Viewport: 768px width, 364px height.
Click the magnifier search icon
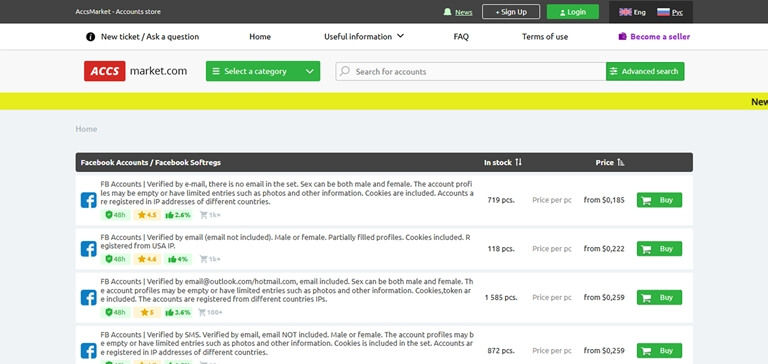[x=345, y=71]
